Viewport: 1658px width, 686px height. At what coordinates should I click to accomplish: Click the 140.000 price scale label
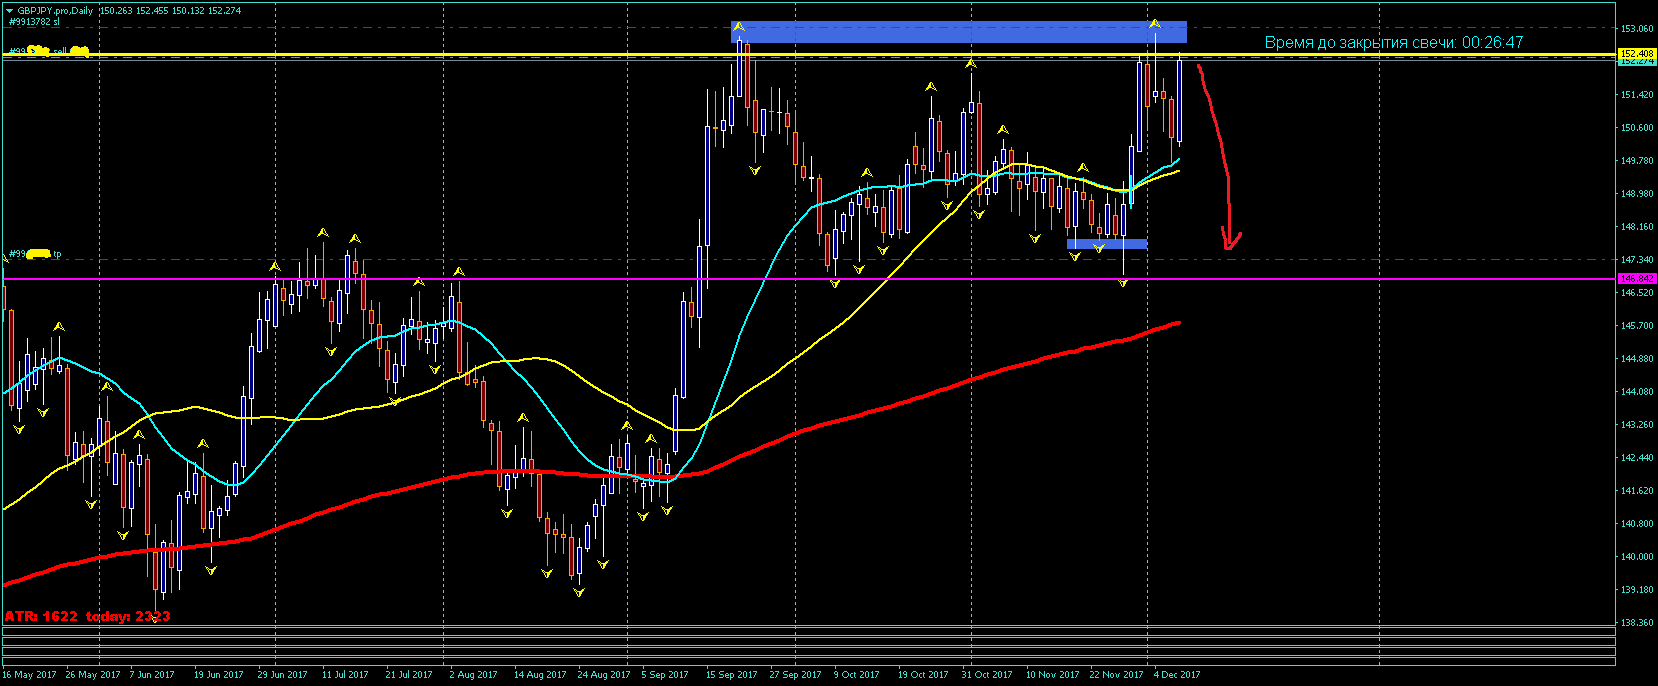[1636, 557]
